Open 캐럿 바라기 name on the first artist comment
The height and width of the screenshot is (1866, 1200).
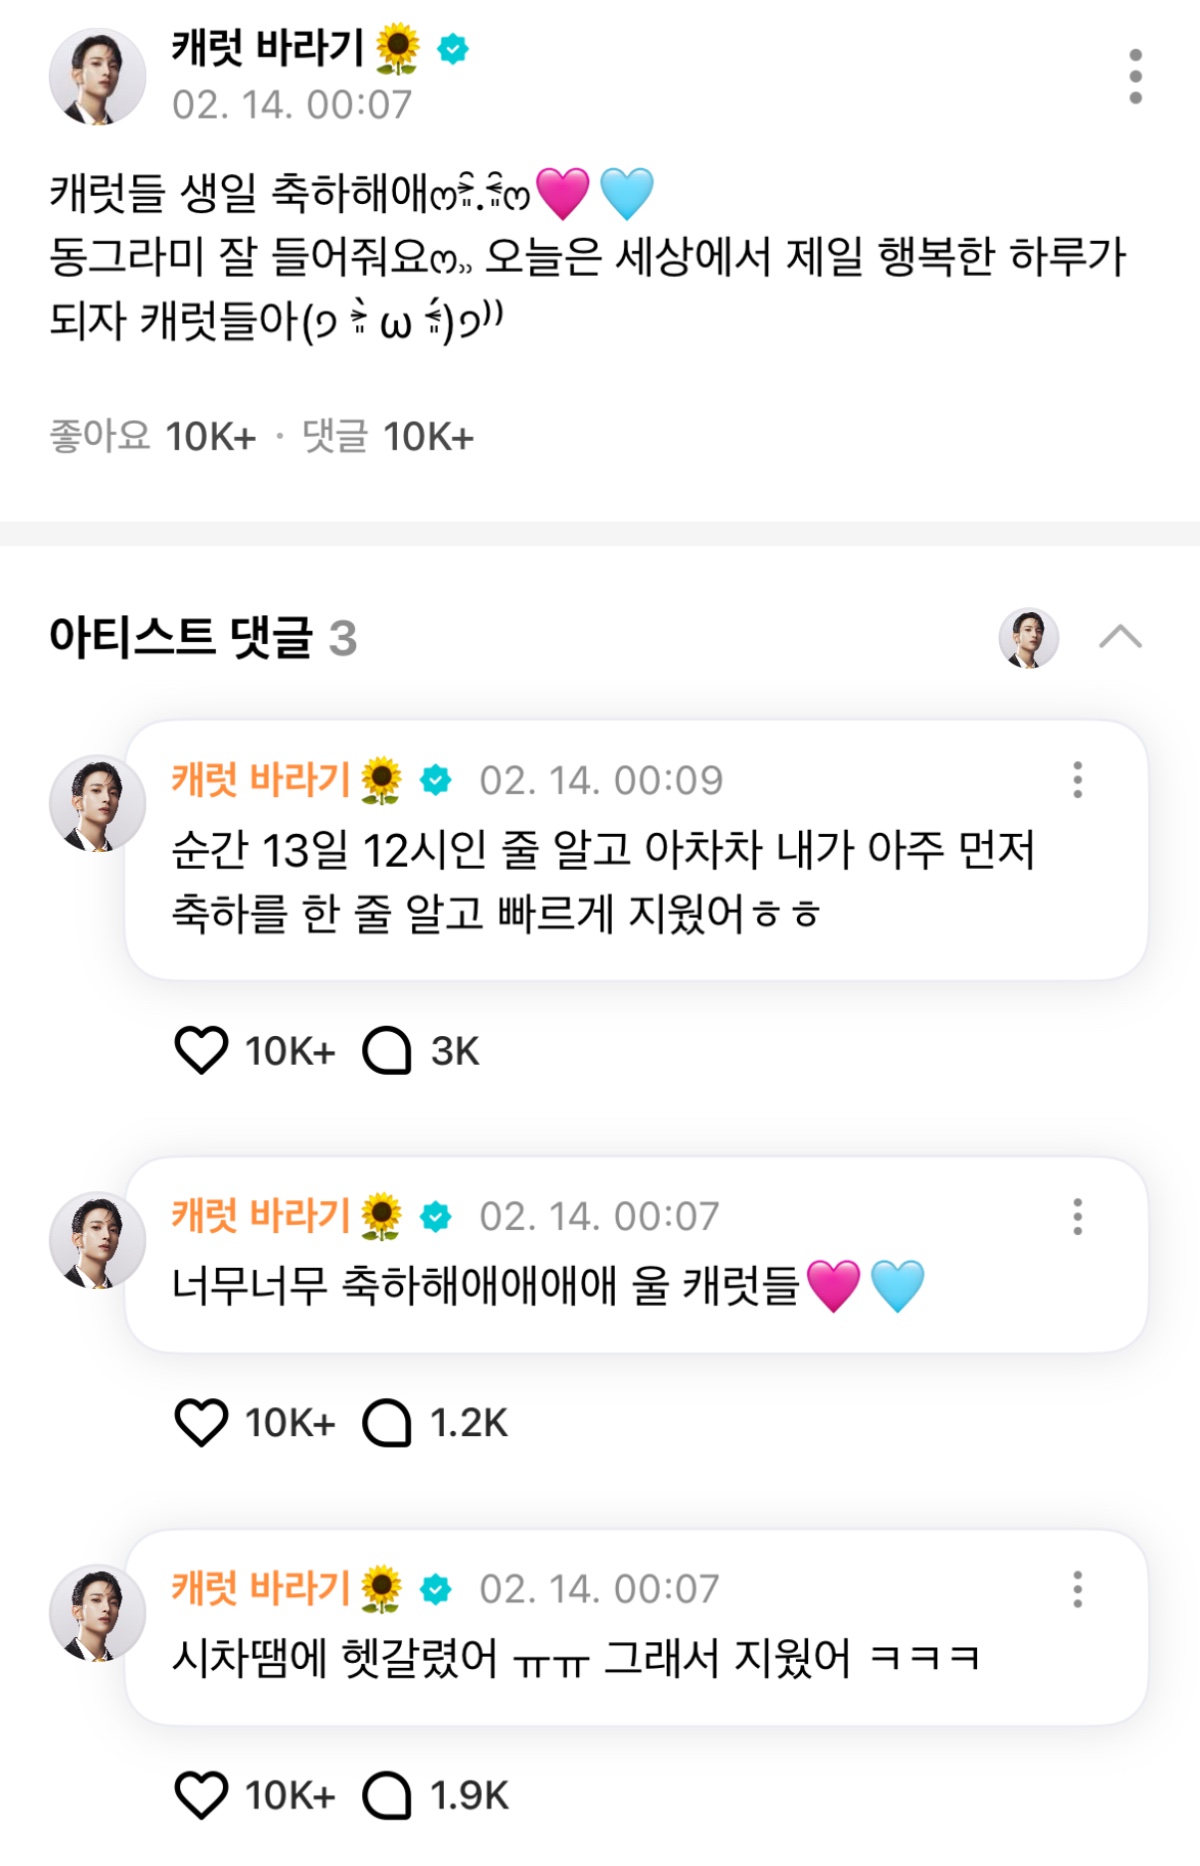[x=261, y=780]
